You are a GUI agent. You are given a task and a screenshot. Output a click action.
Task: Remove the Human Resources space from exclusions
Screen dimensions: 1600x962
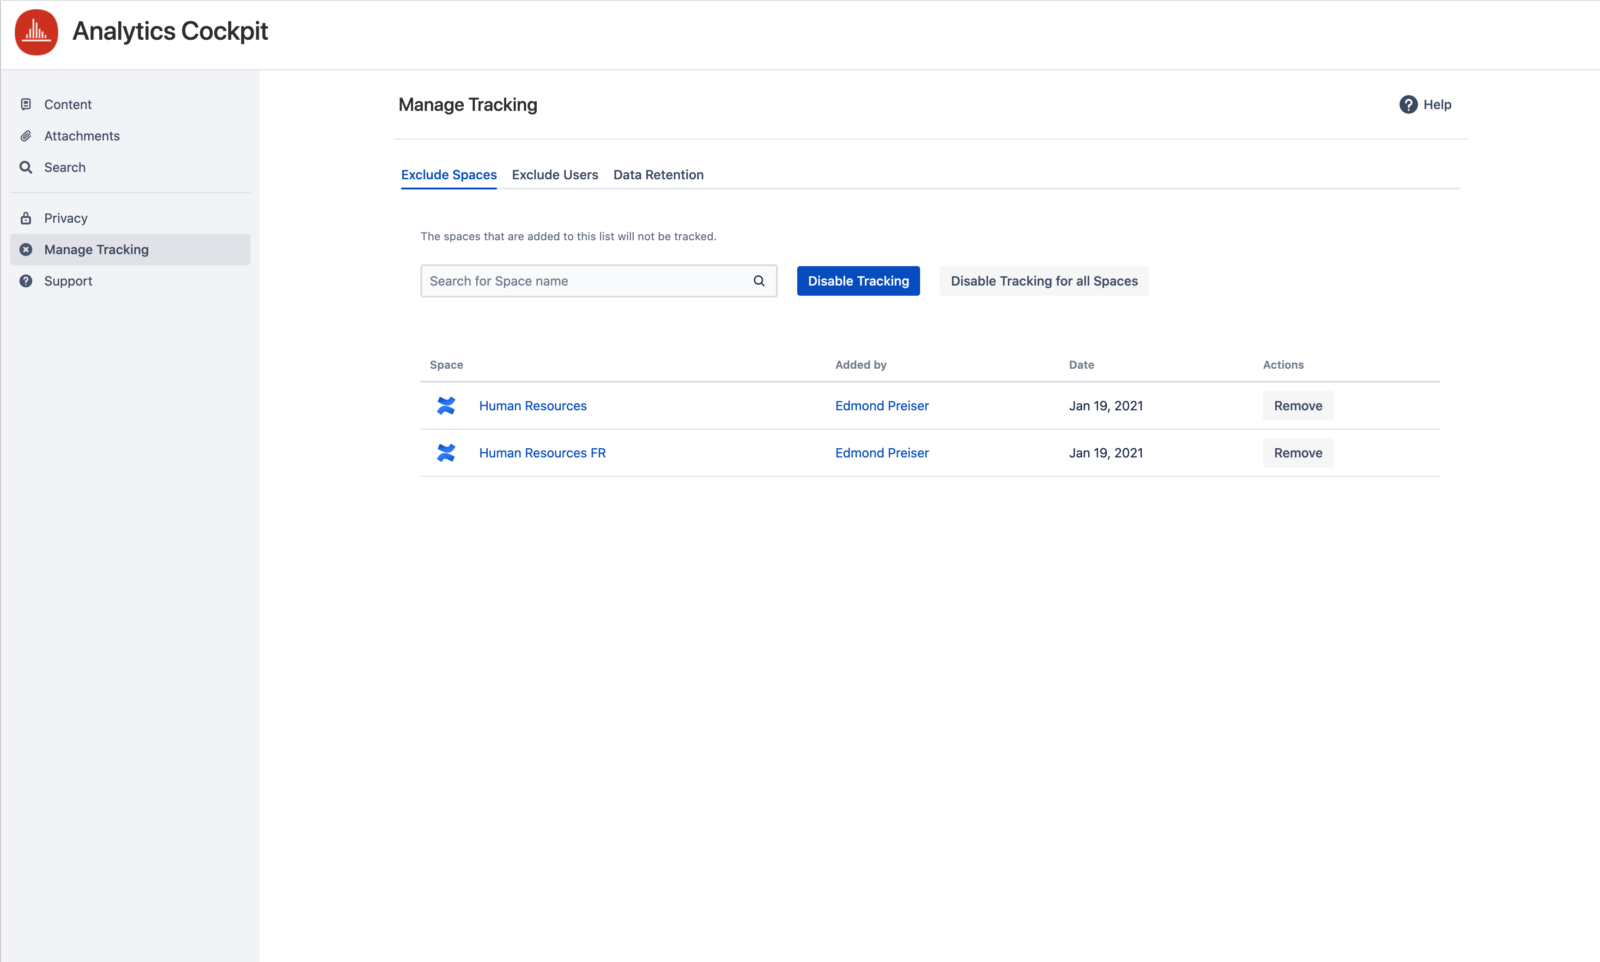tap(1297, 405)
